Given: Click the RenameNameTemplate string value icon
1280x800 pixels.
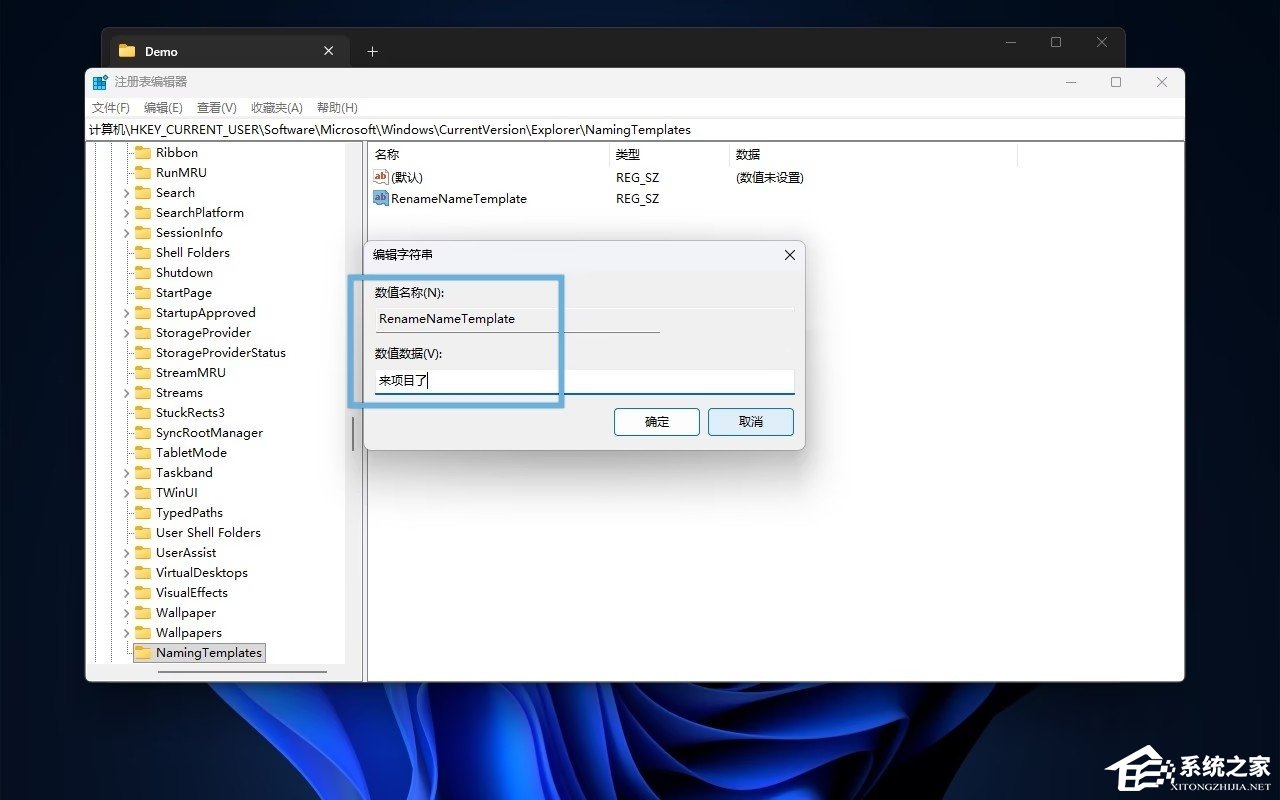Looking at the screenshot, I should coord(381,198).
